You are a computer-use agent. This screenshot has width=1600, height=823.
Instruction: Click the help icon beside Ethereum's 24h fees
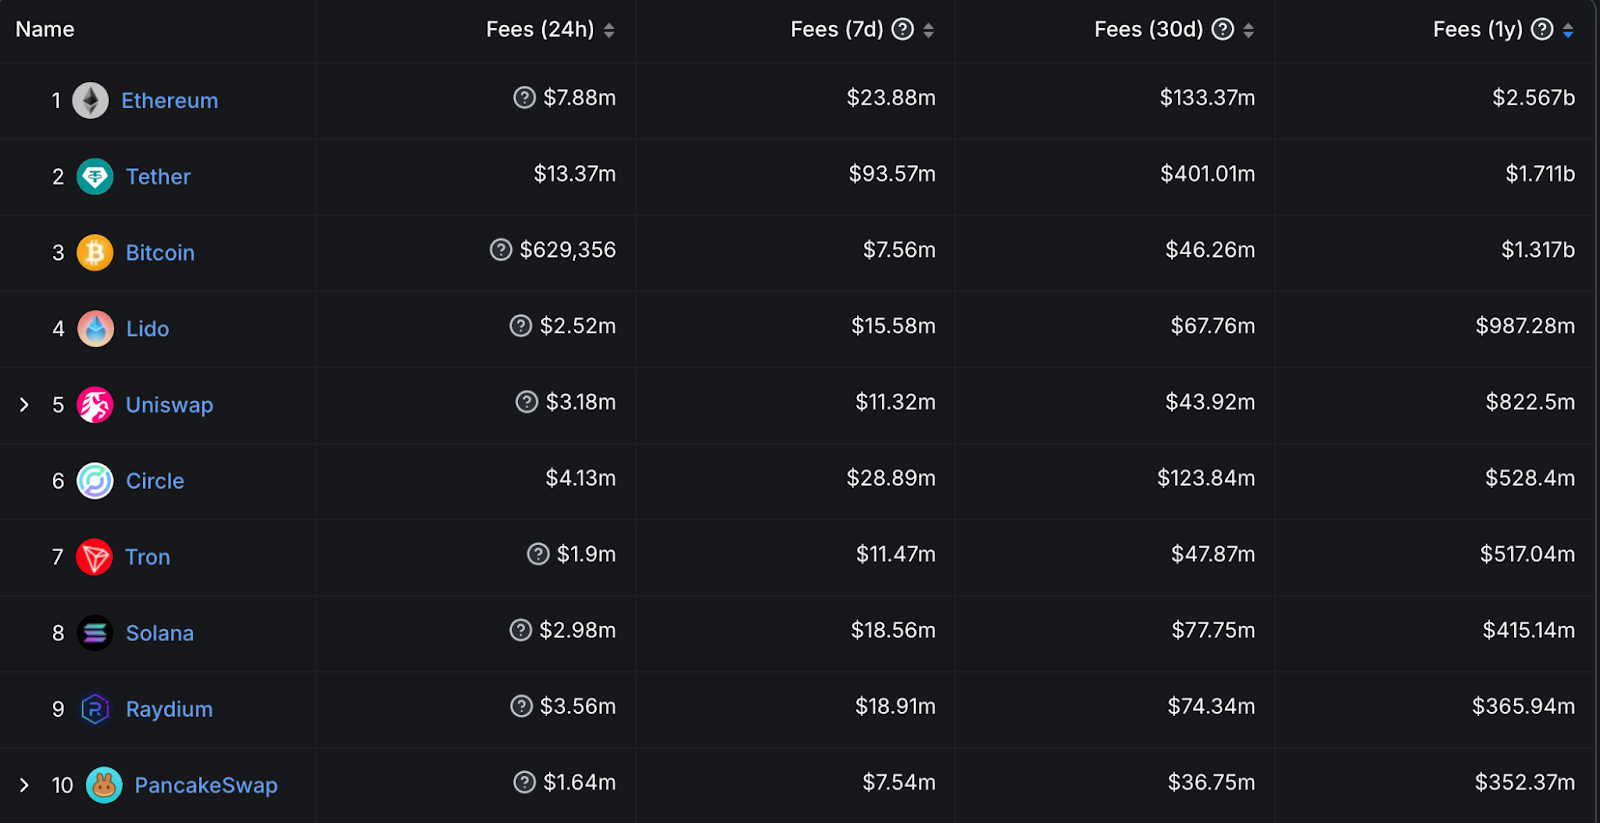(524, 97)
